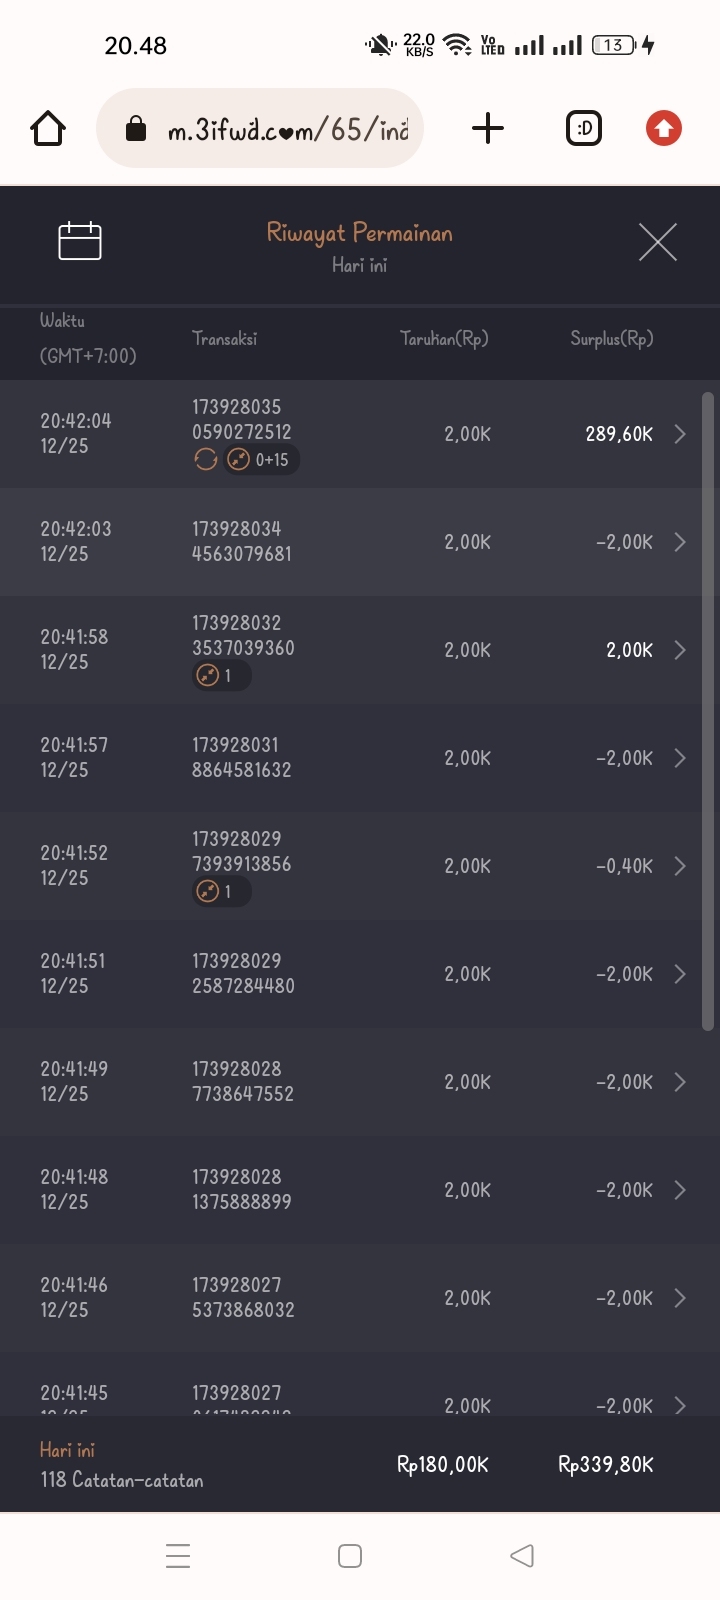The image size is (720, 1600).
Task: Close the Riwayat Permainan panel
Action: coord(657,242)
